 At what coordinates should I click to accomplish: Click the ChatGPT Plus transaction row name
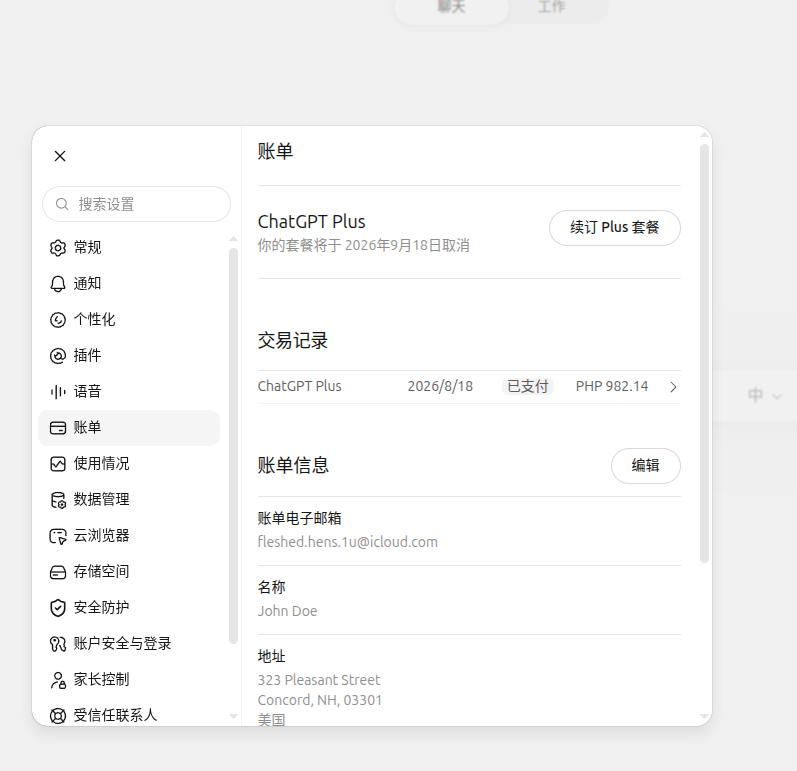pos(299,386)
